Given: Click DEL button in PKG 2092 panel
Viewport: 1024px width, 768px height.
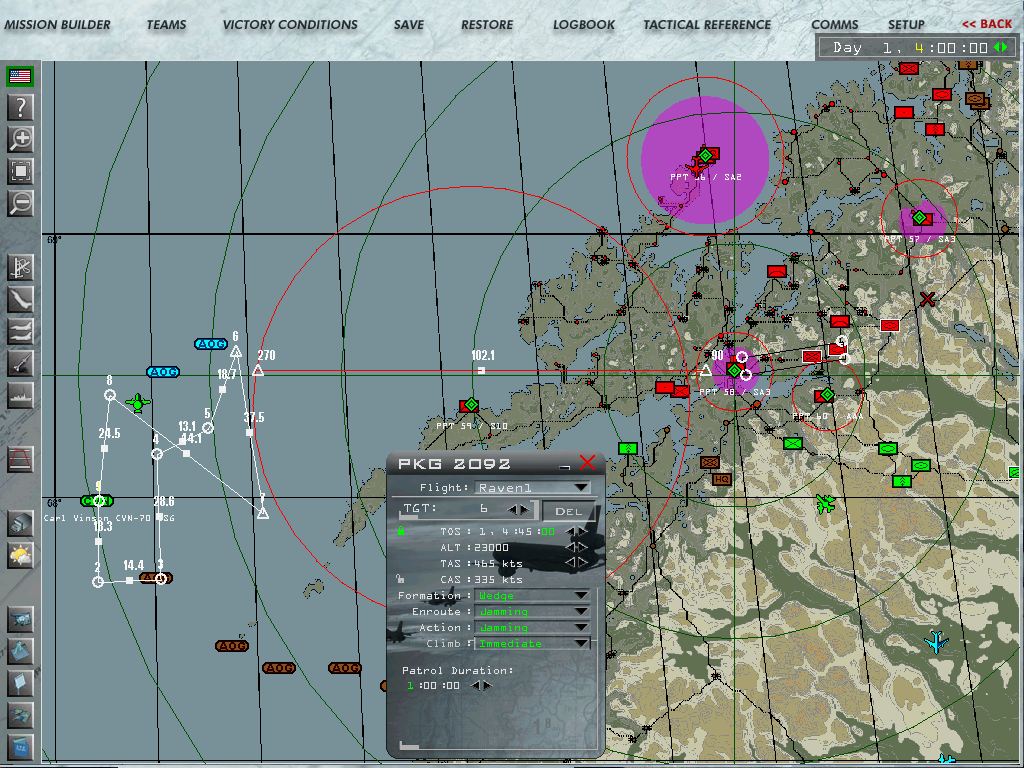Looking at the screenshot, I should click(x=568, y=511).
